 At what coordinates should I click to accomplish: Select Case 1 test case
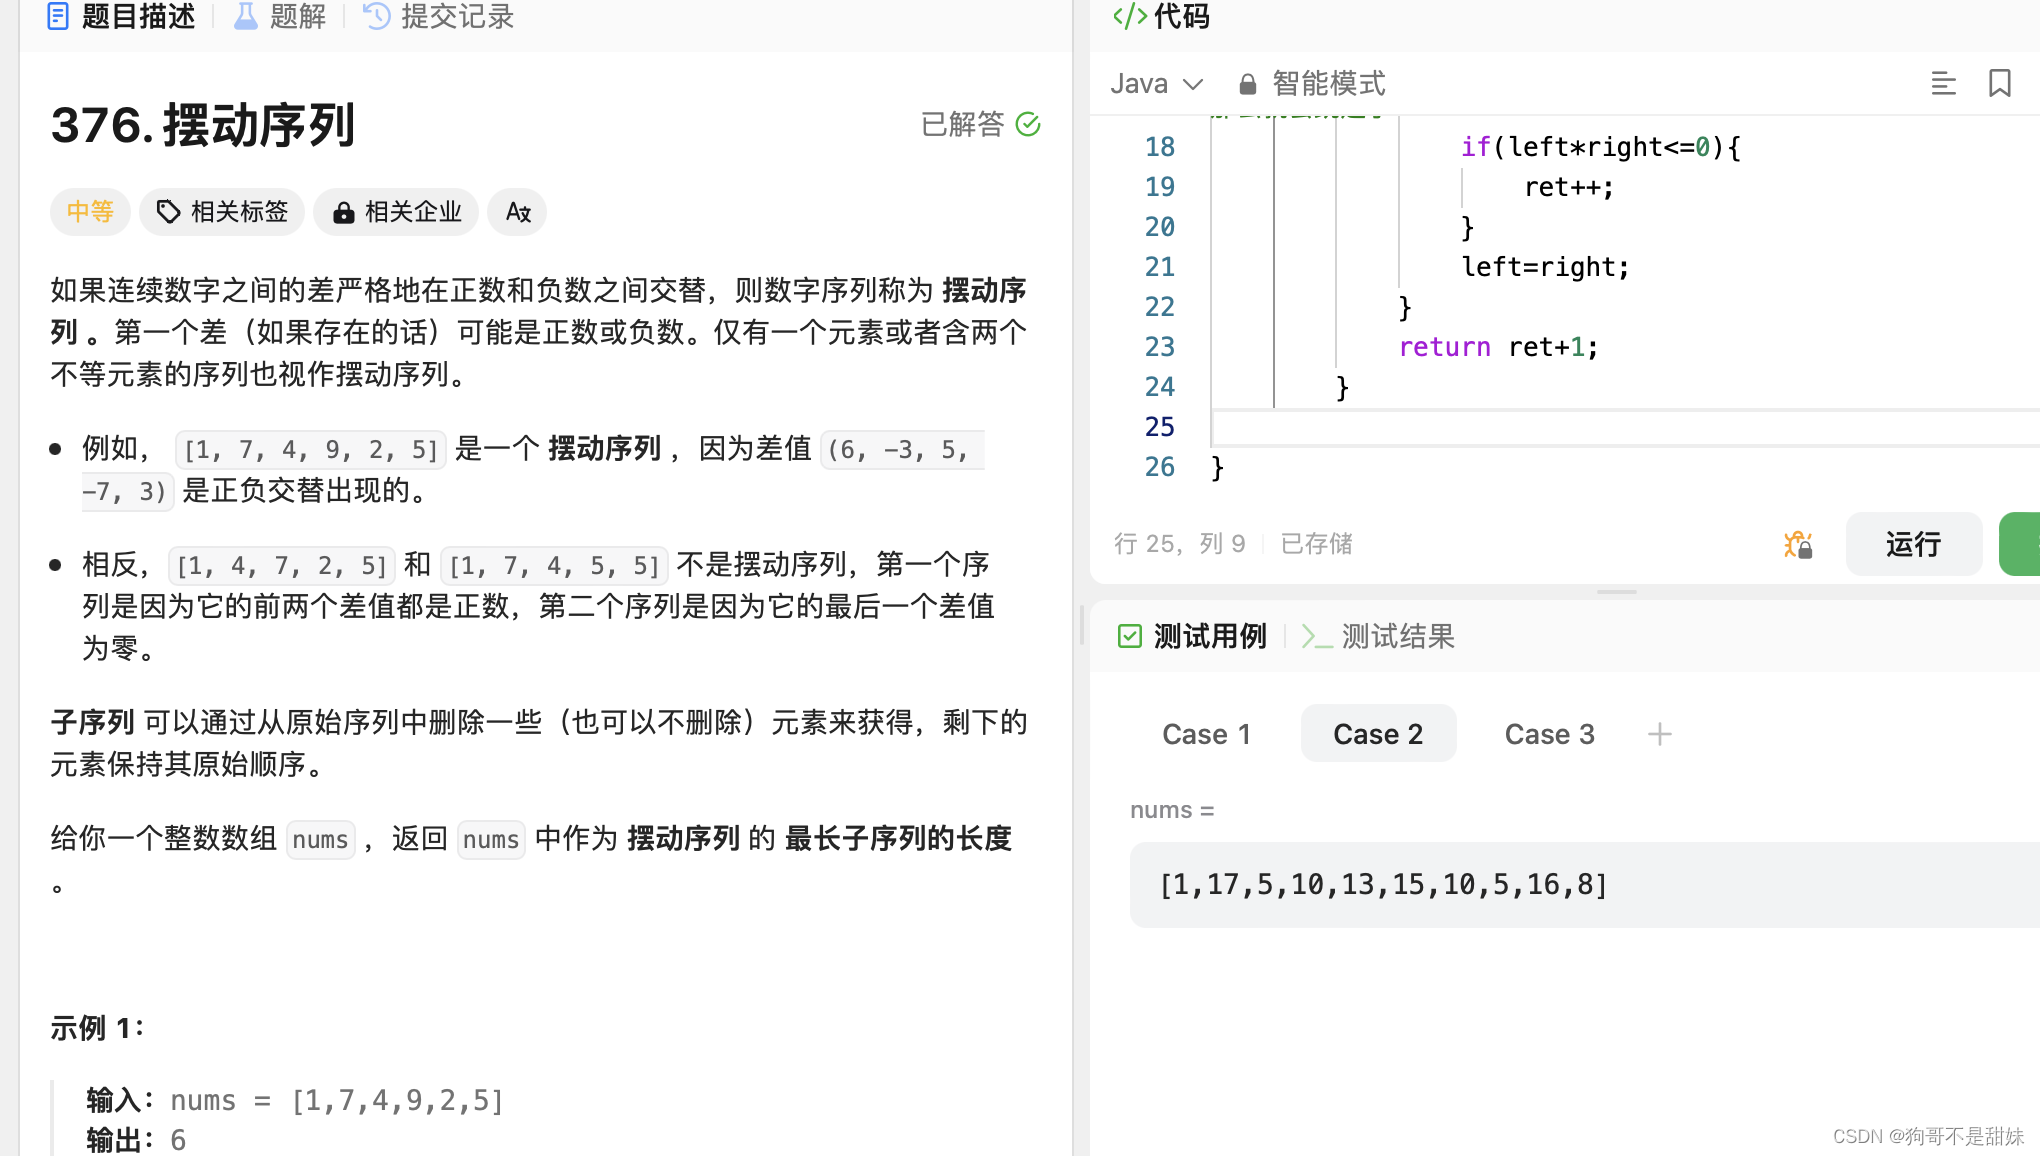tap(1206, 734)
